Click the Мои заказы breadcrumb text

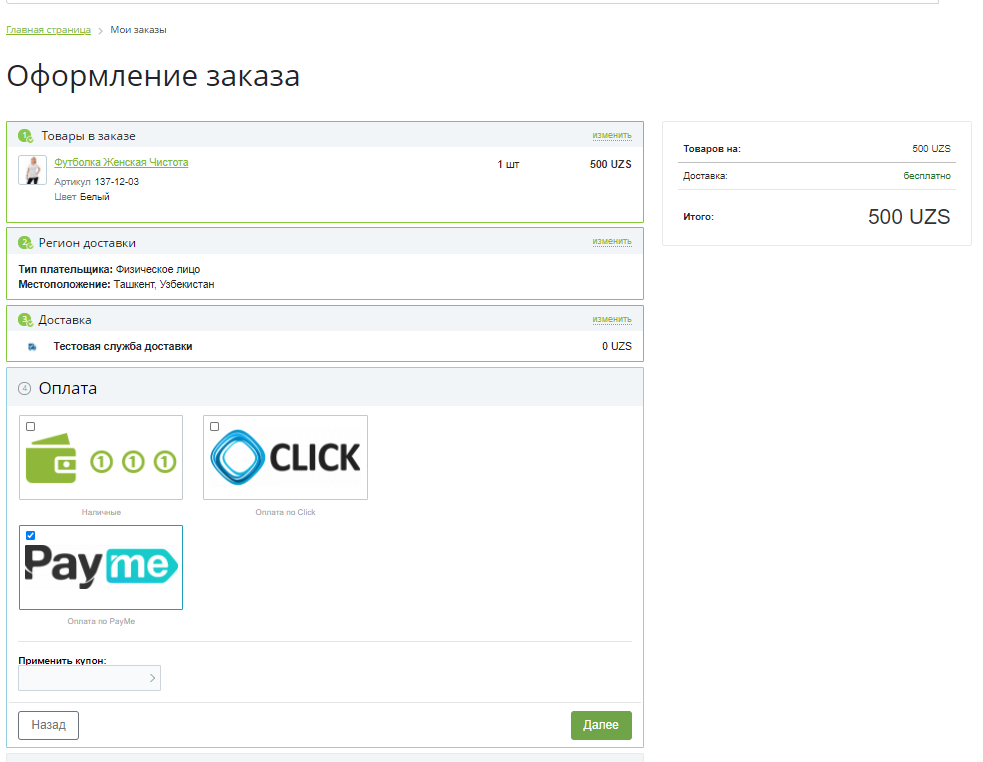pyautogui.click(x=139, y=29)
